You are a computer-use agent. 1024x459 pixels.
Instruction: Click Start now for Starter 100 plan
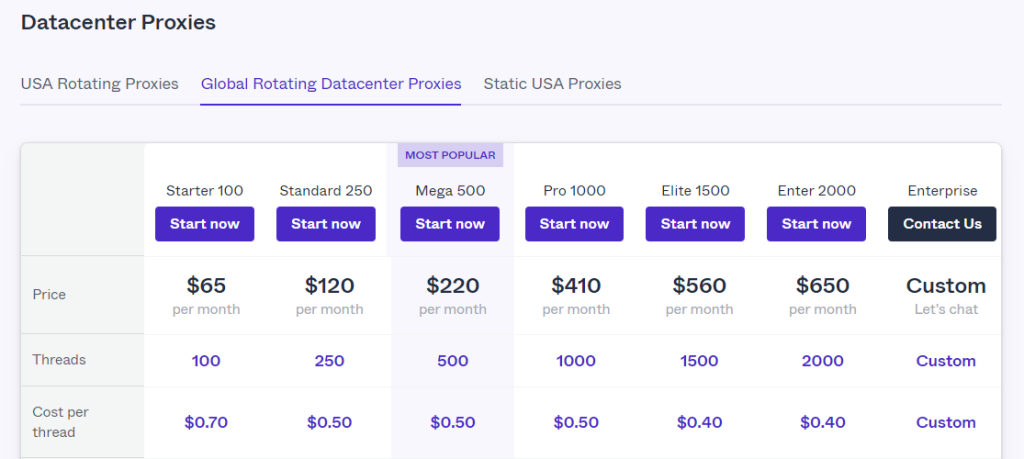[x=205, y=224]
